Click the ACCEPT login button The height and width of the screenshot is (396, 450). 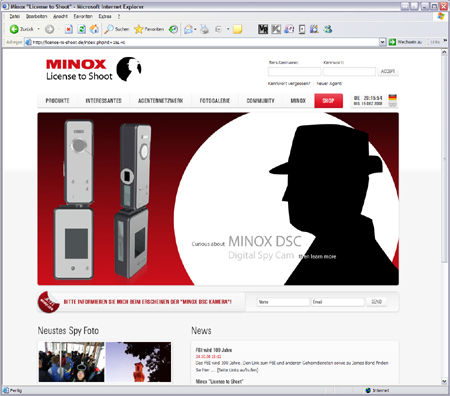click(388, 71)
